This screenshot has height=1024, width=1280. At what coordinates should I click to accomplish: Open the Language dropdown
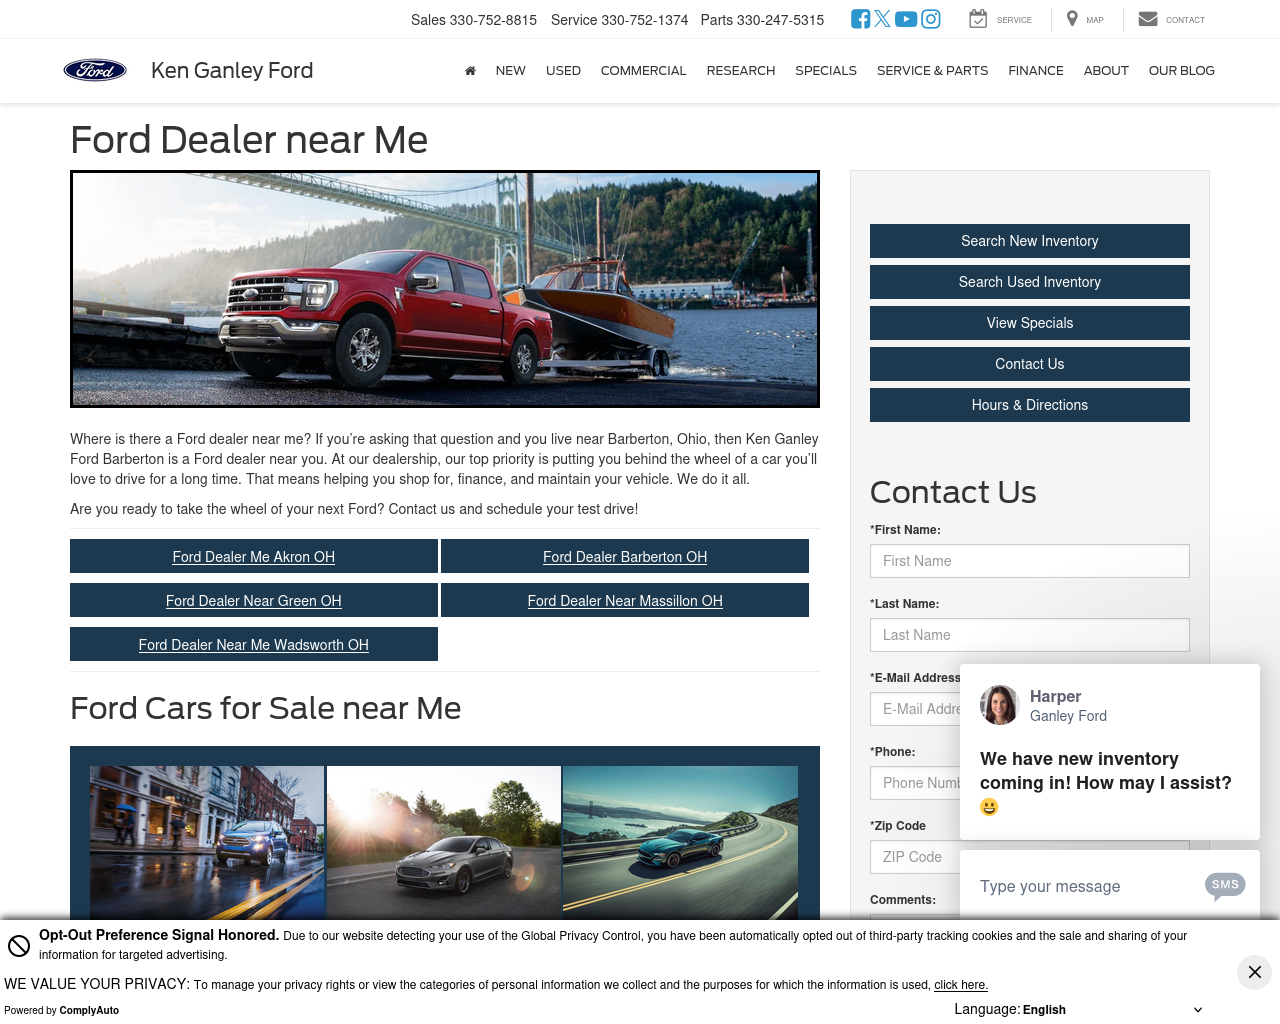pos(1112,1009)
